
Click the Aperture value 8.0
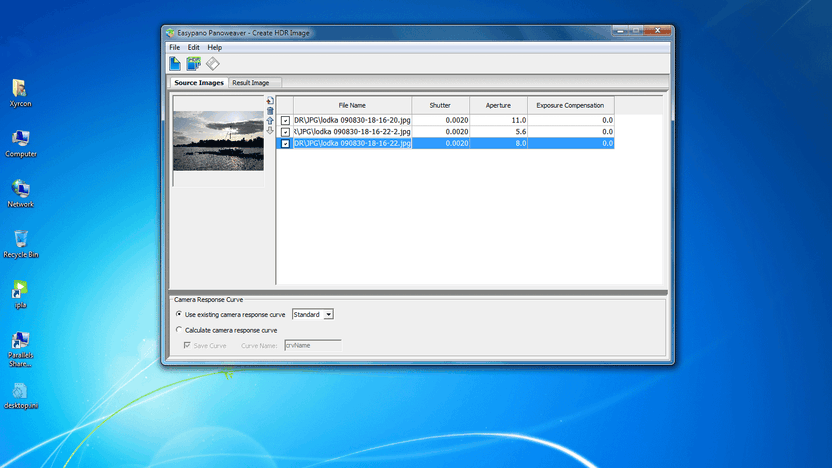coord(521,143)
